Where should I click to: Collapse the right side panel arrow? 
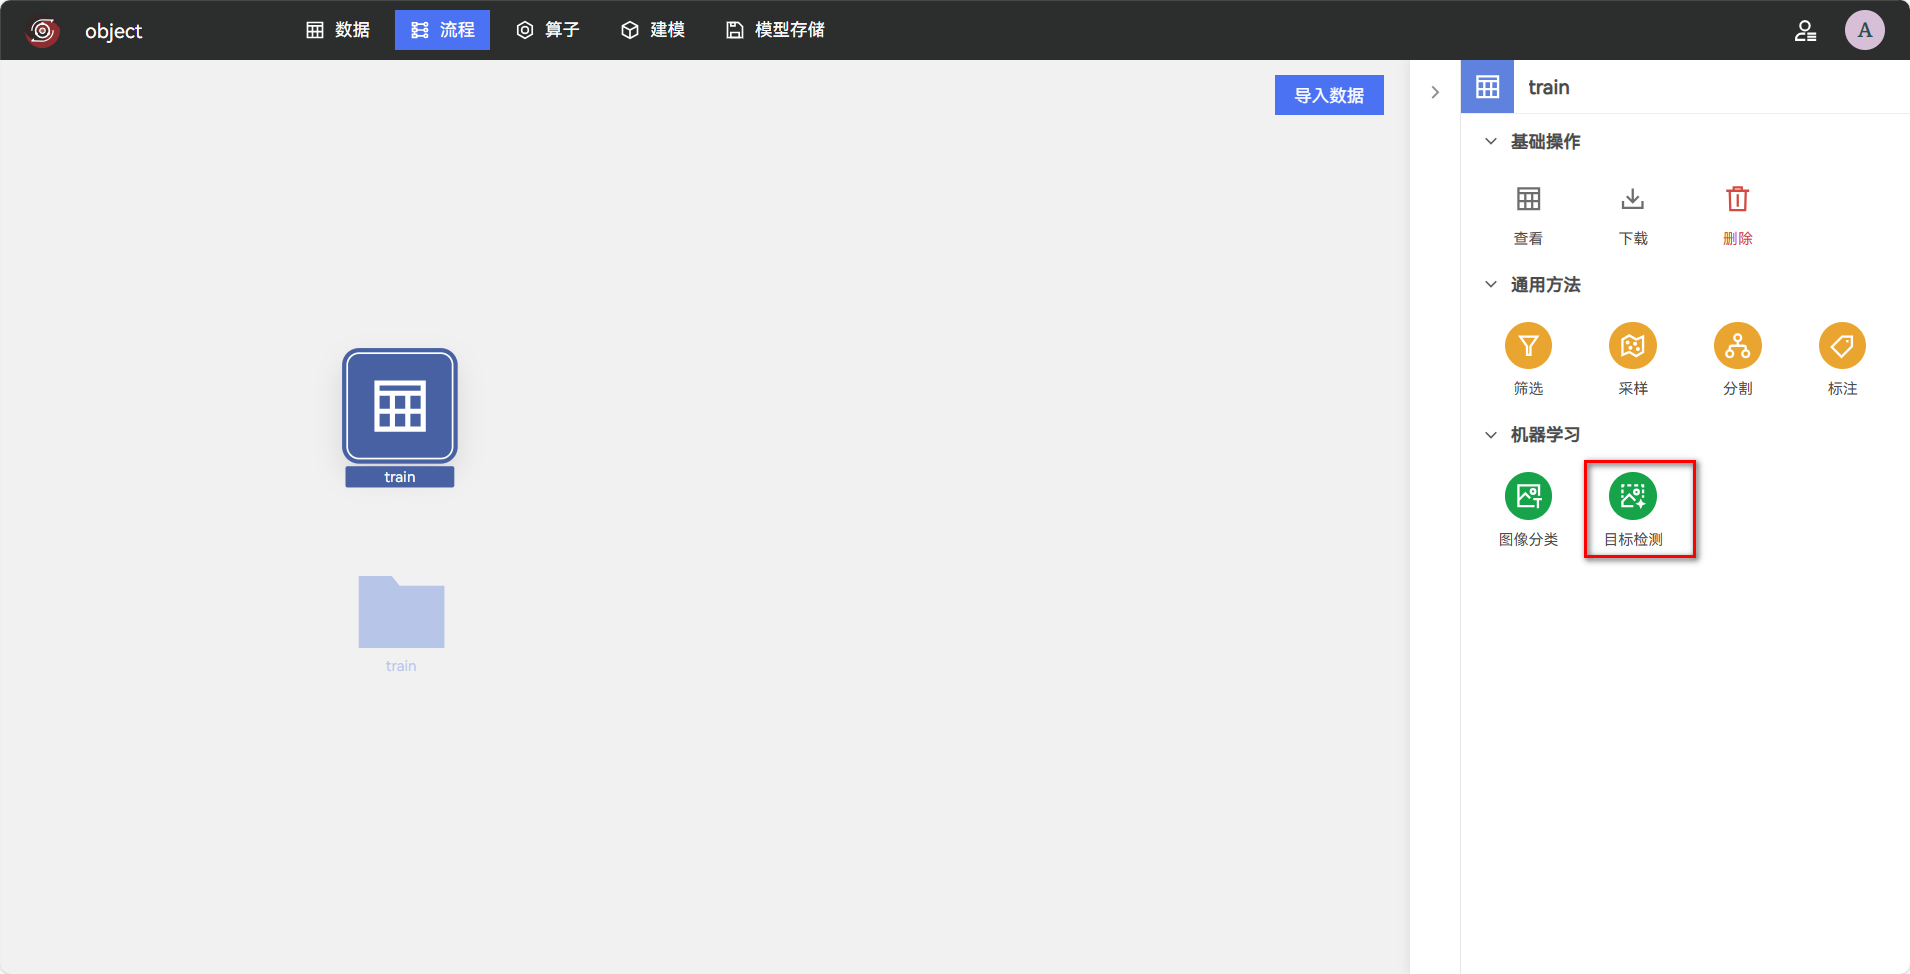coord(1435,92)
